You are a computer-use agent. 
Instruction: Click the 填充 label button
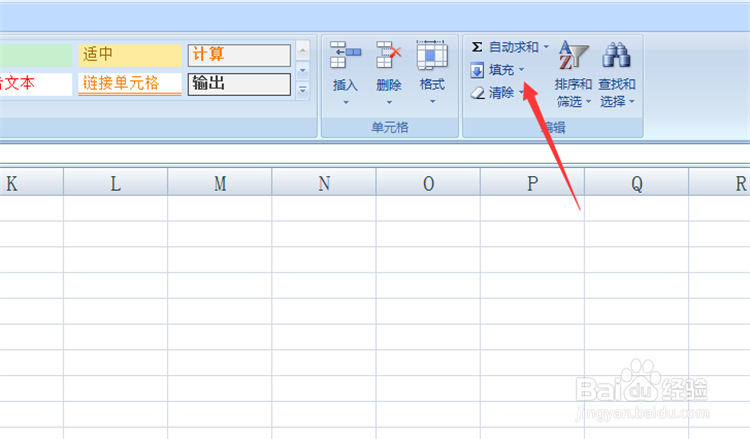[501, 70]
